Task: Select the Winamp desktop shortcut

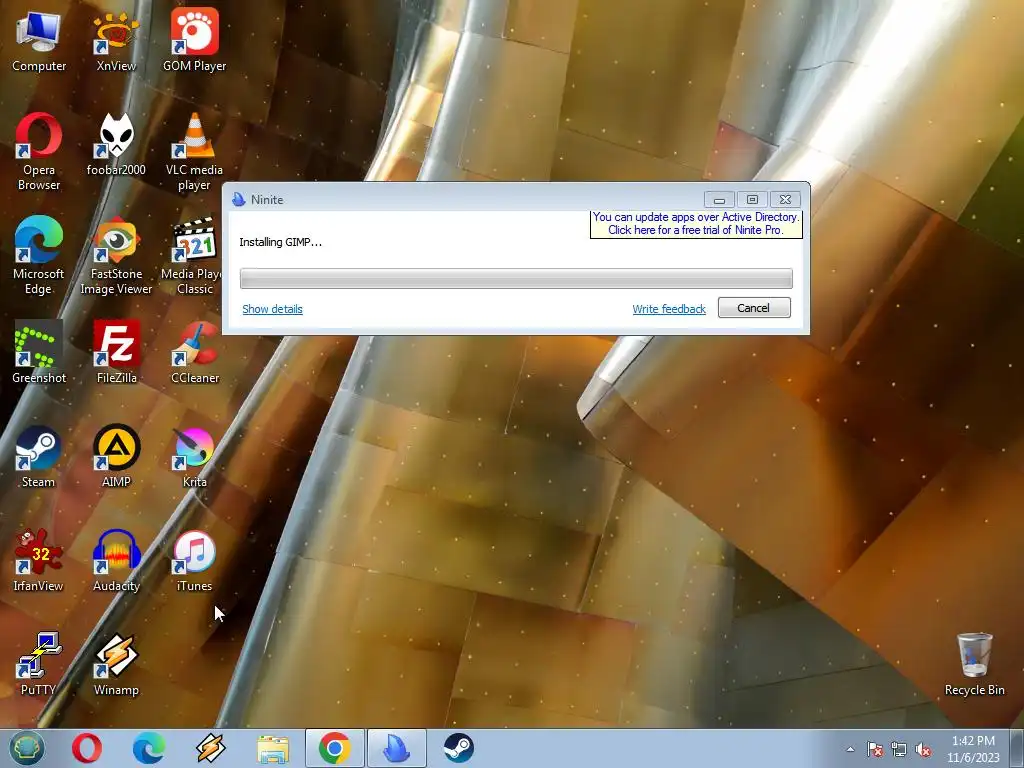Action: pyautogui.click(x=116, y=664)
